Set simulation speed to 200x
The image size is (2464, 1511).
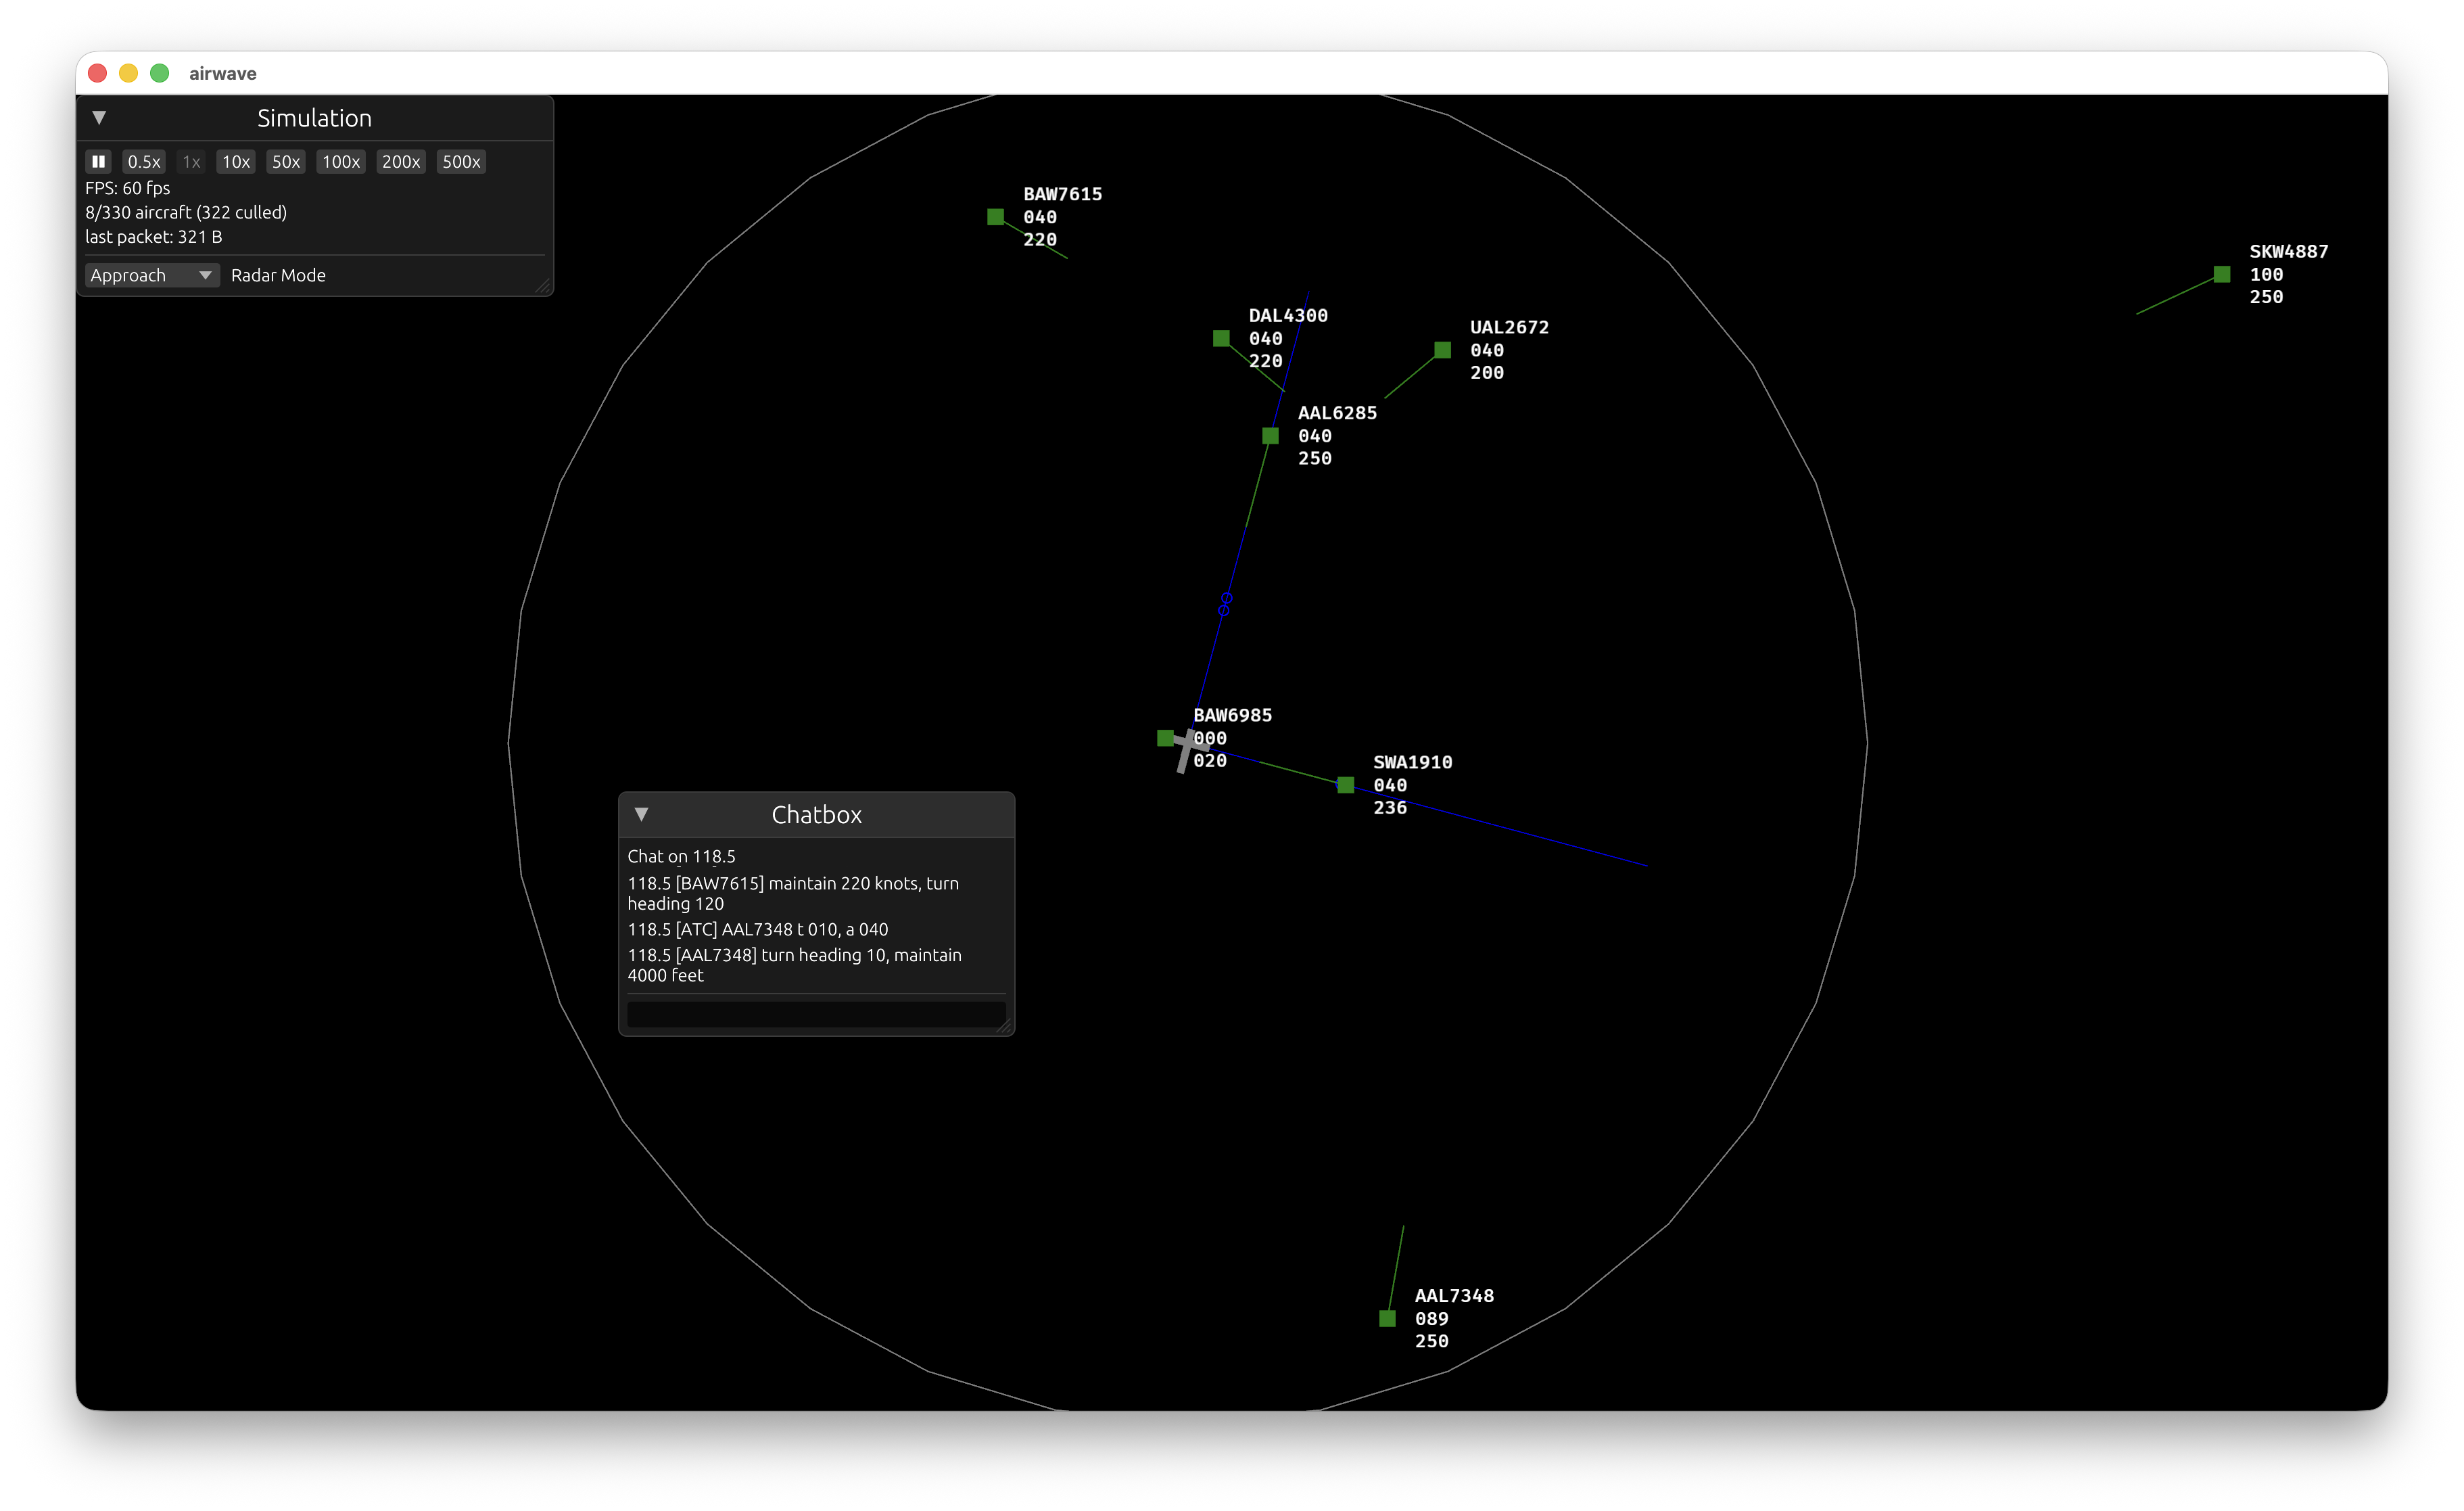pos(401,161)
